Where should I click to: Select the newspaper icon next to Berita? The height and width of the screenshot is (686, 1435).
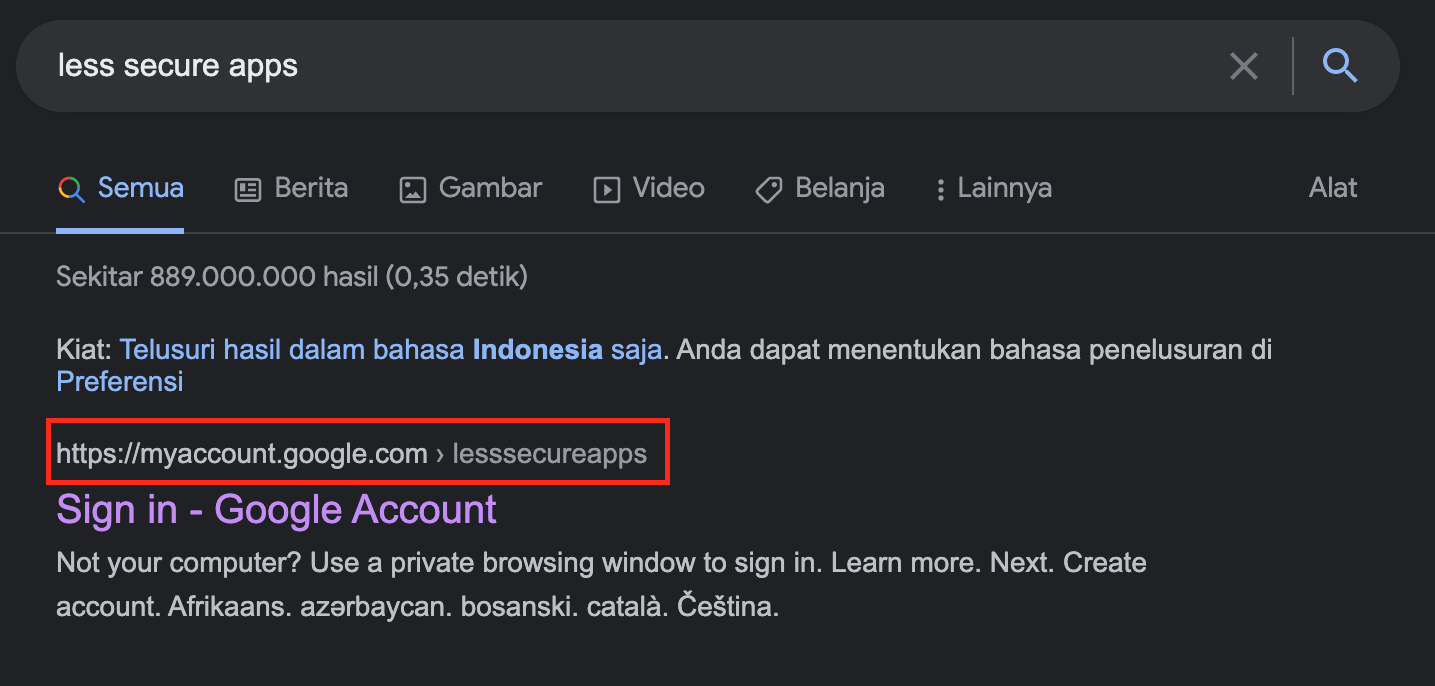coord(246,188)
